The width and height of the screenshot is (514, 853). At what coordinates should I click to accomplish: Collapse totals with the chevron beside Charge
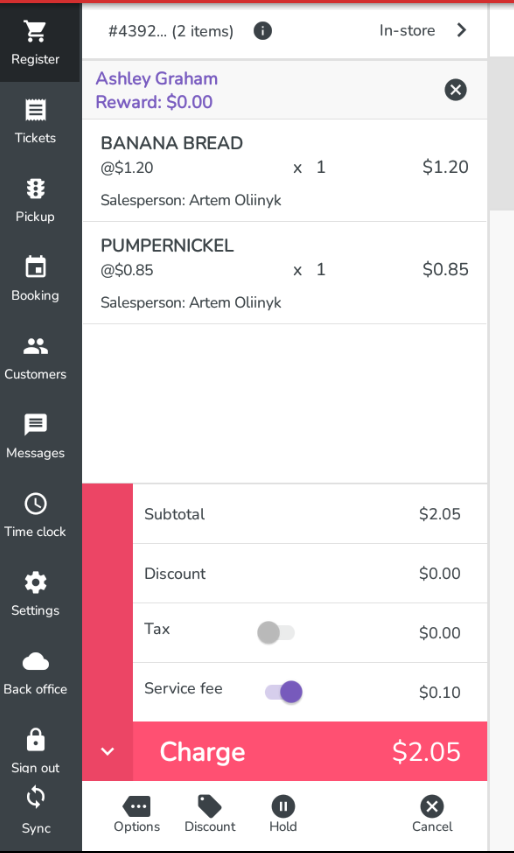[108, 752]
